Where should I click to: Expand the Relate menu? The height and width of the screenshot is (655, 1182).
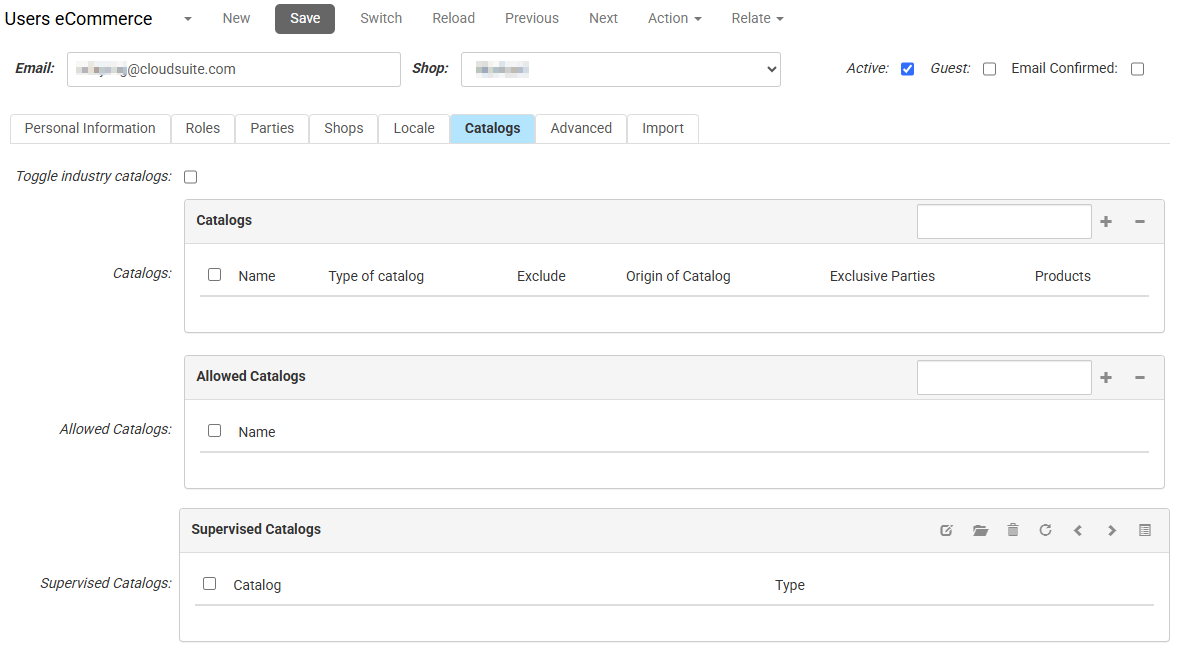(x=757, y=18)
